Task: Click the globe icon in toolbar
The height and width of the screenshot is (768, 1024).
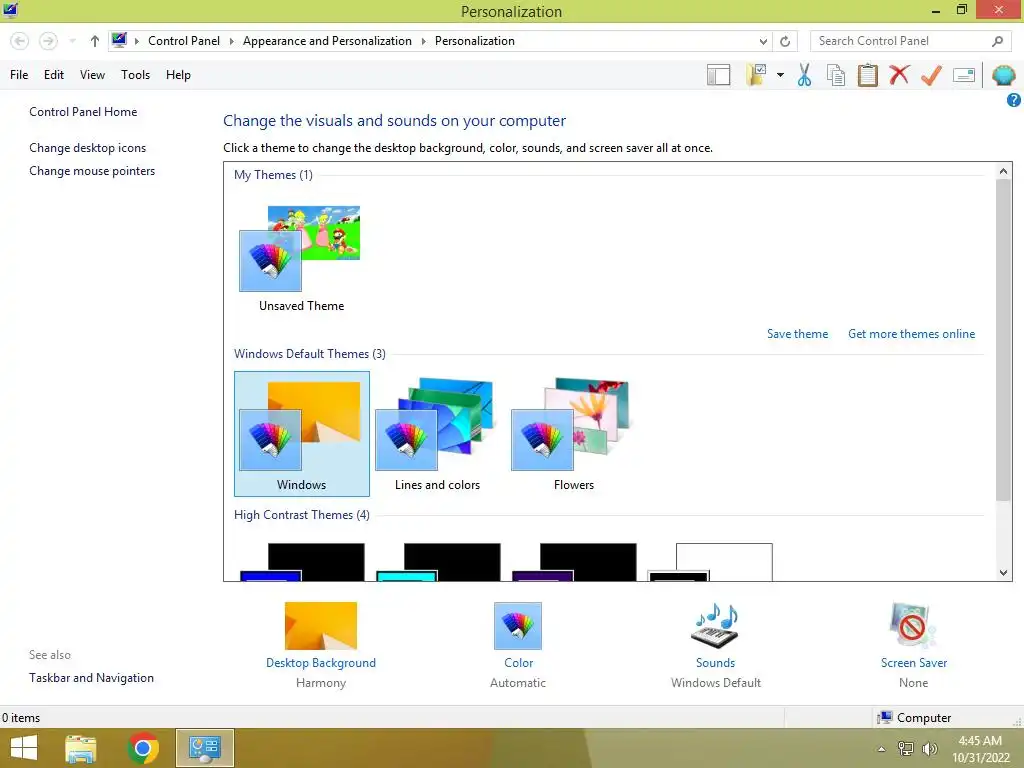Action: coord(1003,75)
